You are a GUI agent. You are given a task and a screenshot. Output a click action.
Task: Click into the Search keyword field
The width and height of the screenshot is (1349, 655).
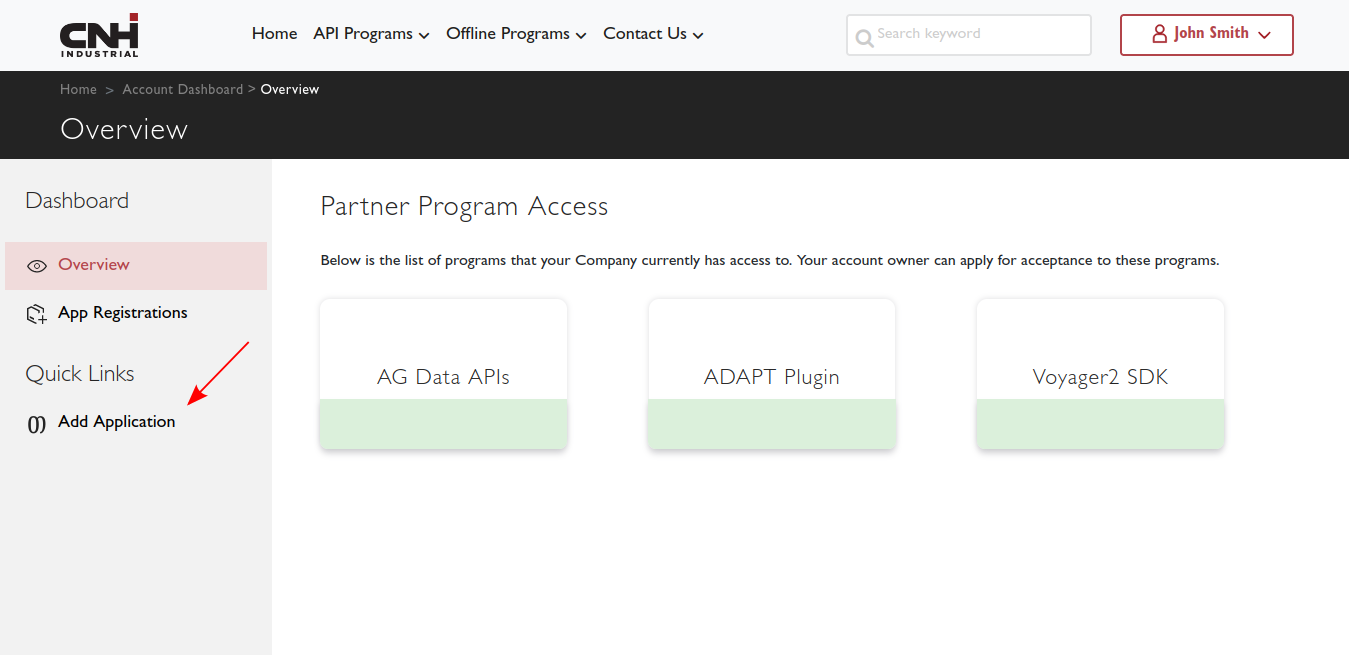[968, 35]
